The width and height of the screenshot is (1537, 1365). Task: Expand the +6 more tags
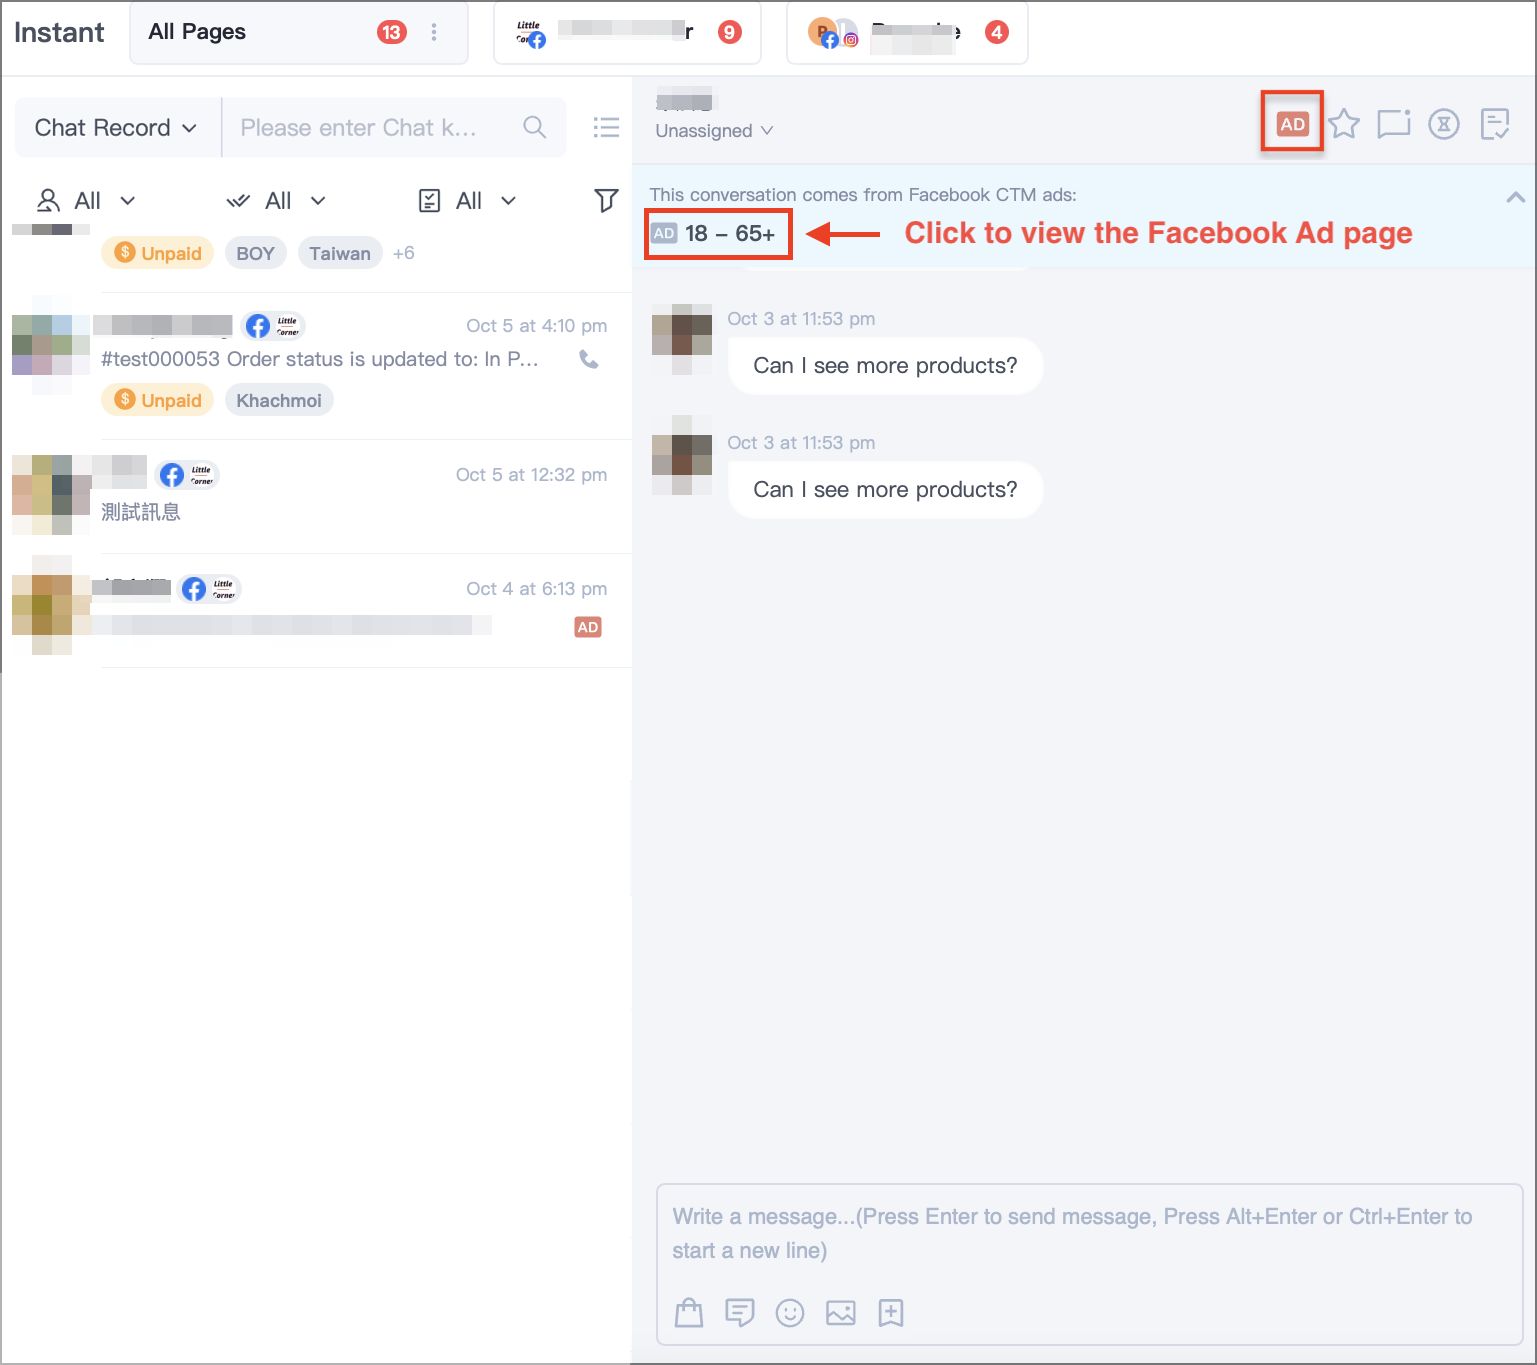(x=404, y=253)
